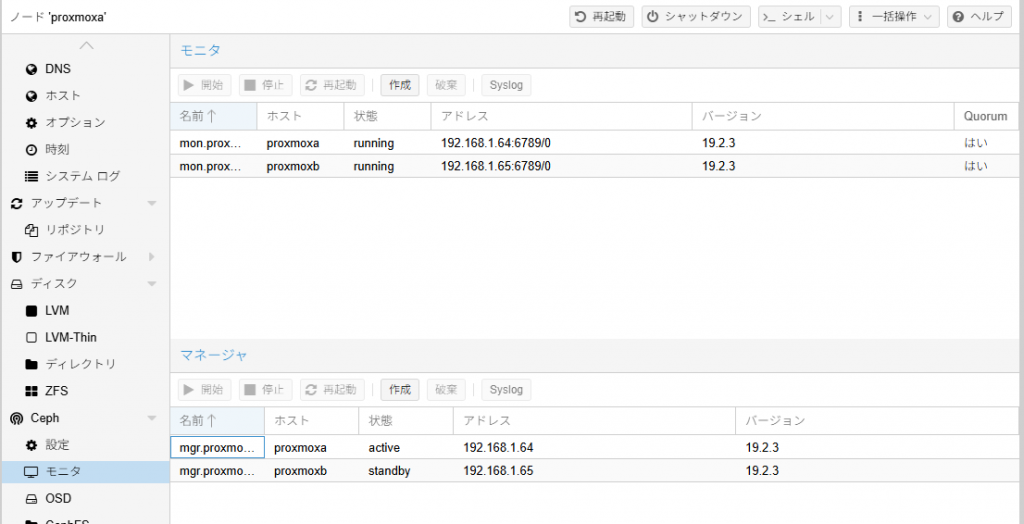Click the システム ログ list icon
The height and width of the screenshot is (524, 1024).
[x=31, y=176]
